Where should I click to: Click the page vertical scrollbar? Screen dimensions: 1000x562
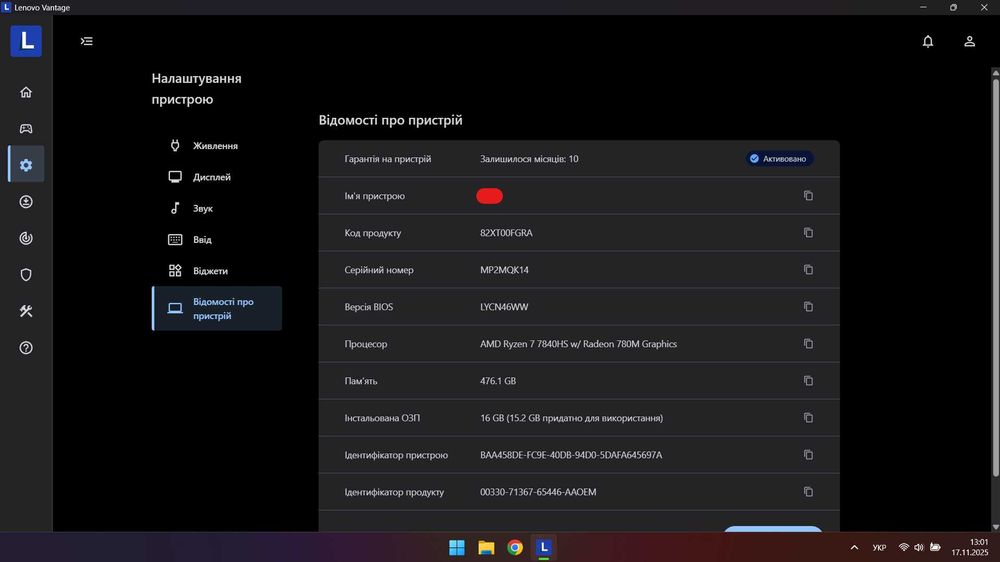[996, 277]
